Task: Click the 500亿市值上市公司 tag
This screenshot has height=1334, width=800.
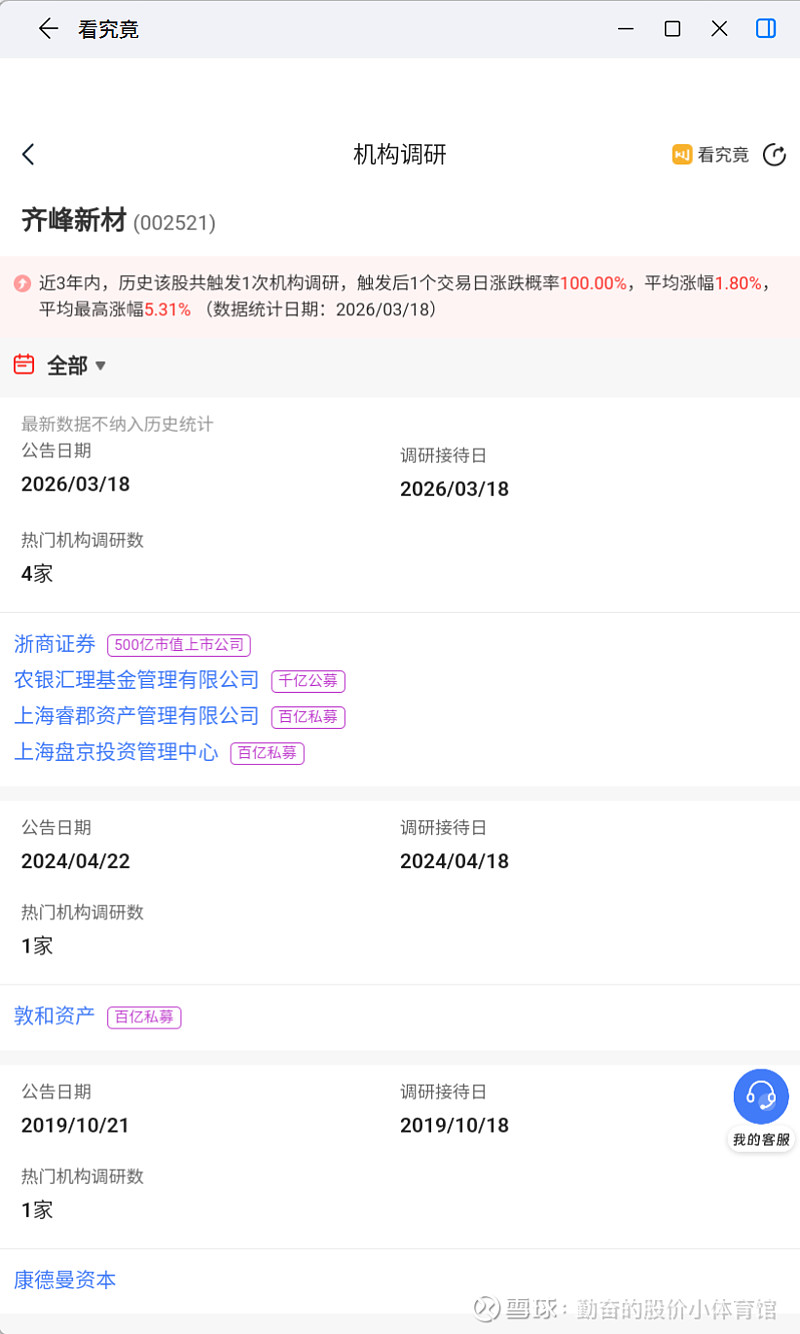Action: [x=178, y=645]
